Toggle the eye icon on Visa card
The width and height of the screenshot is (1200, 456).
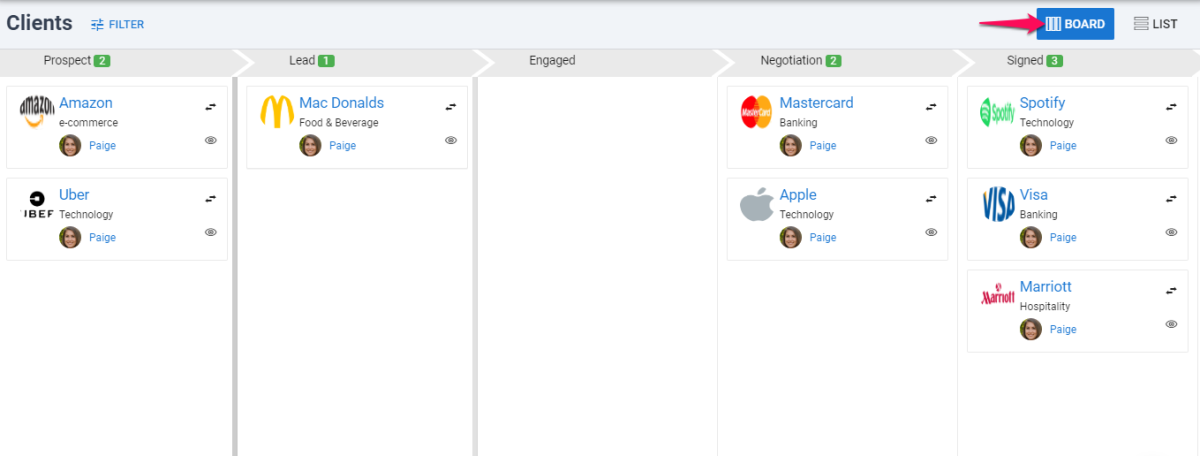(1171, 232)
